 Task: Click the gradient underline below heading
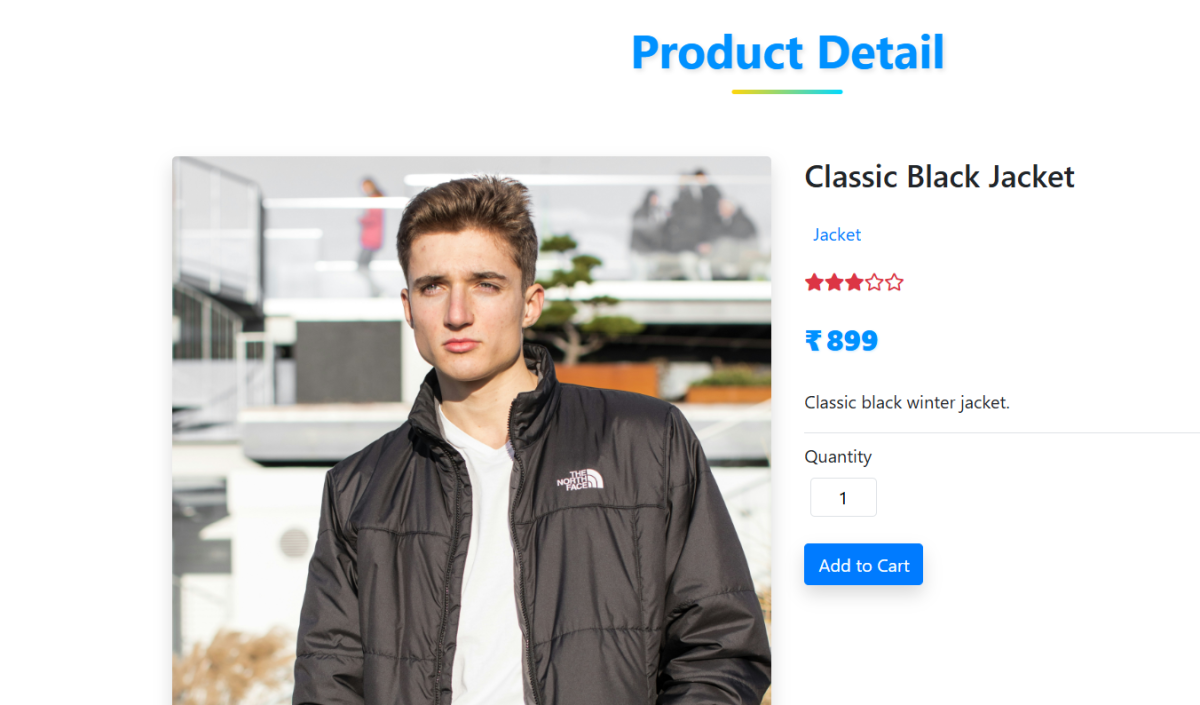tap(787, 92)
